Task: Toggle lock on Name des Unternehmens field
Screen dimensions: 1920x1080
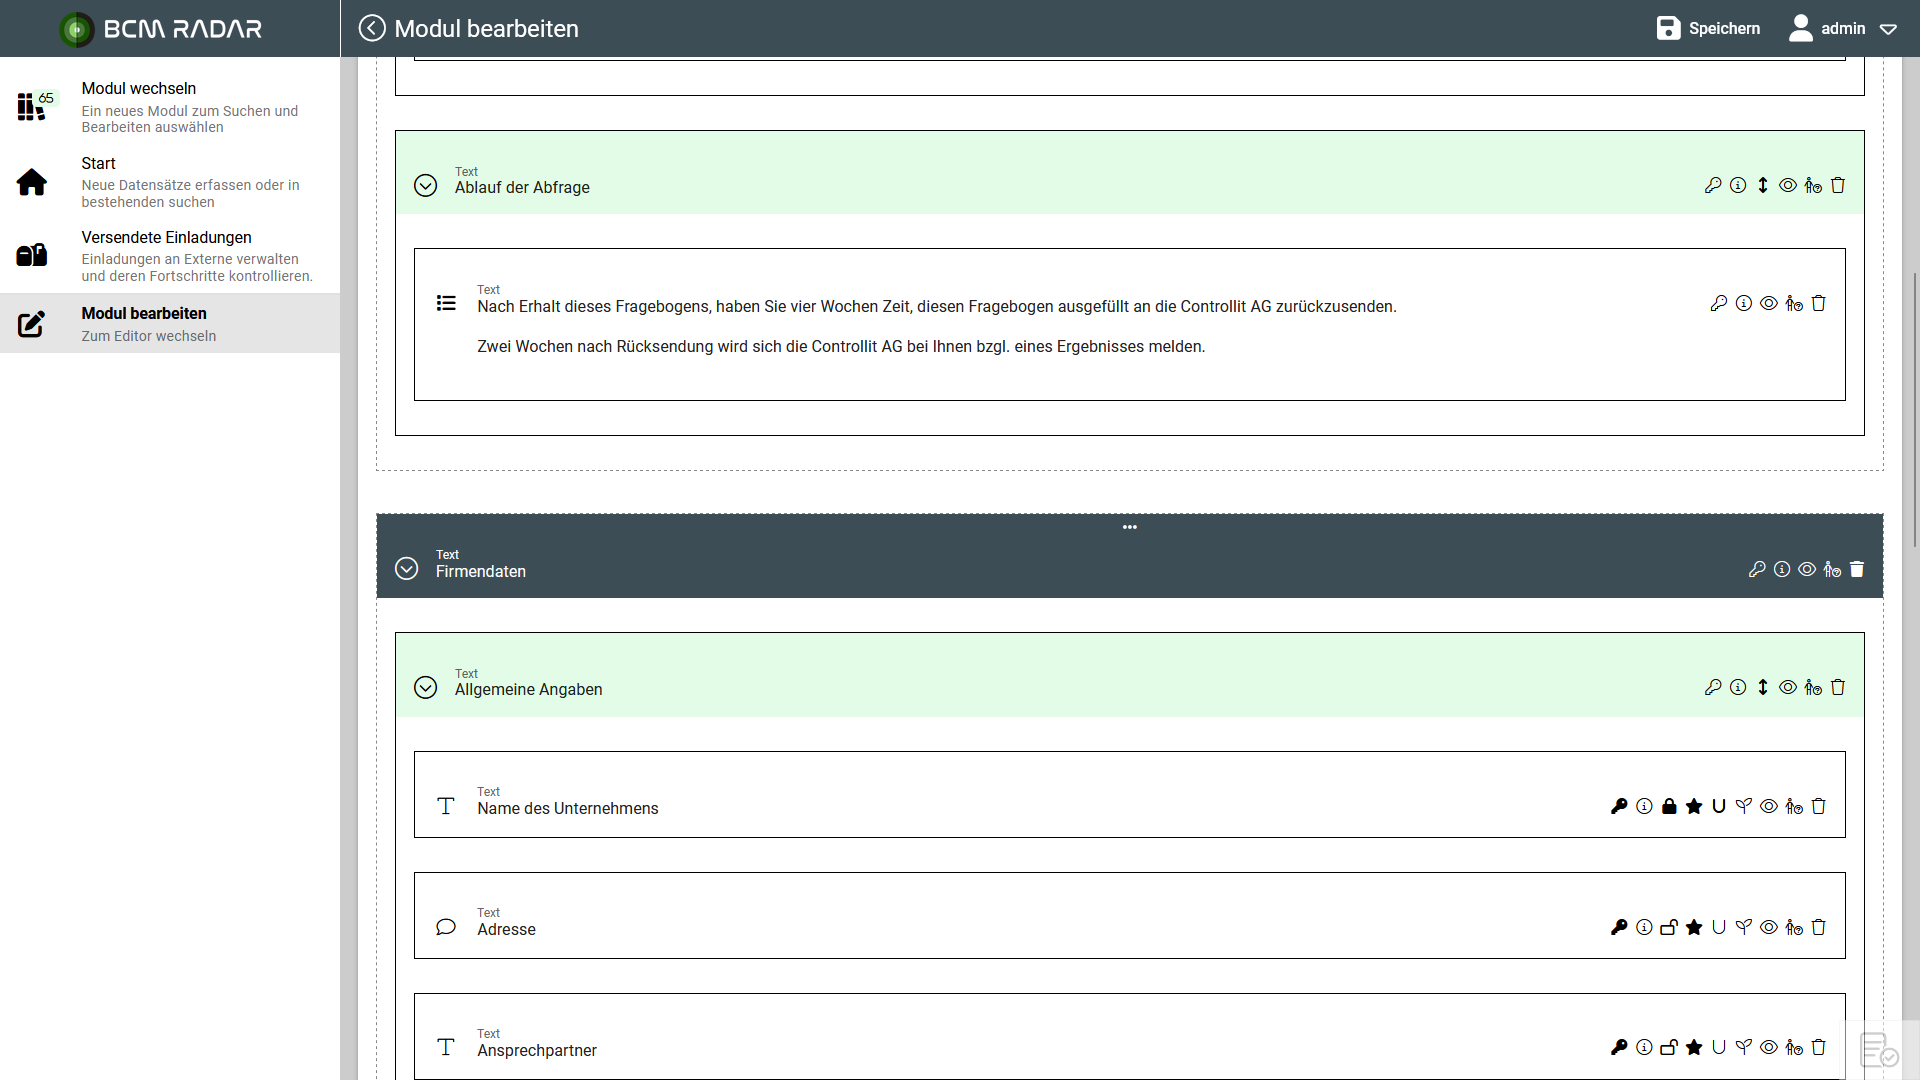Action: click(x=1669, y=806)
